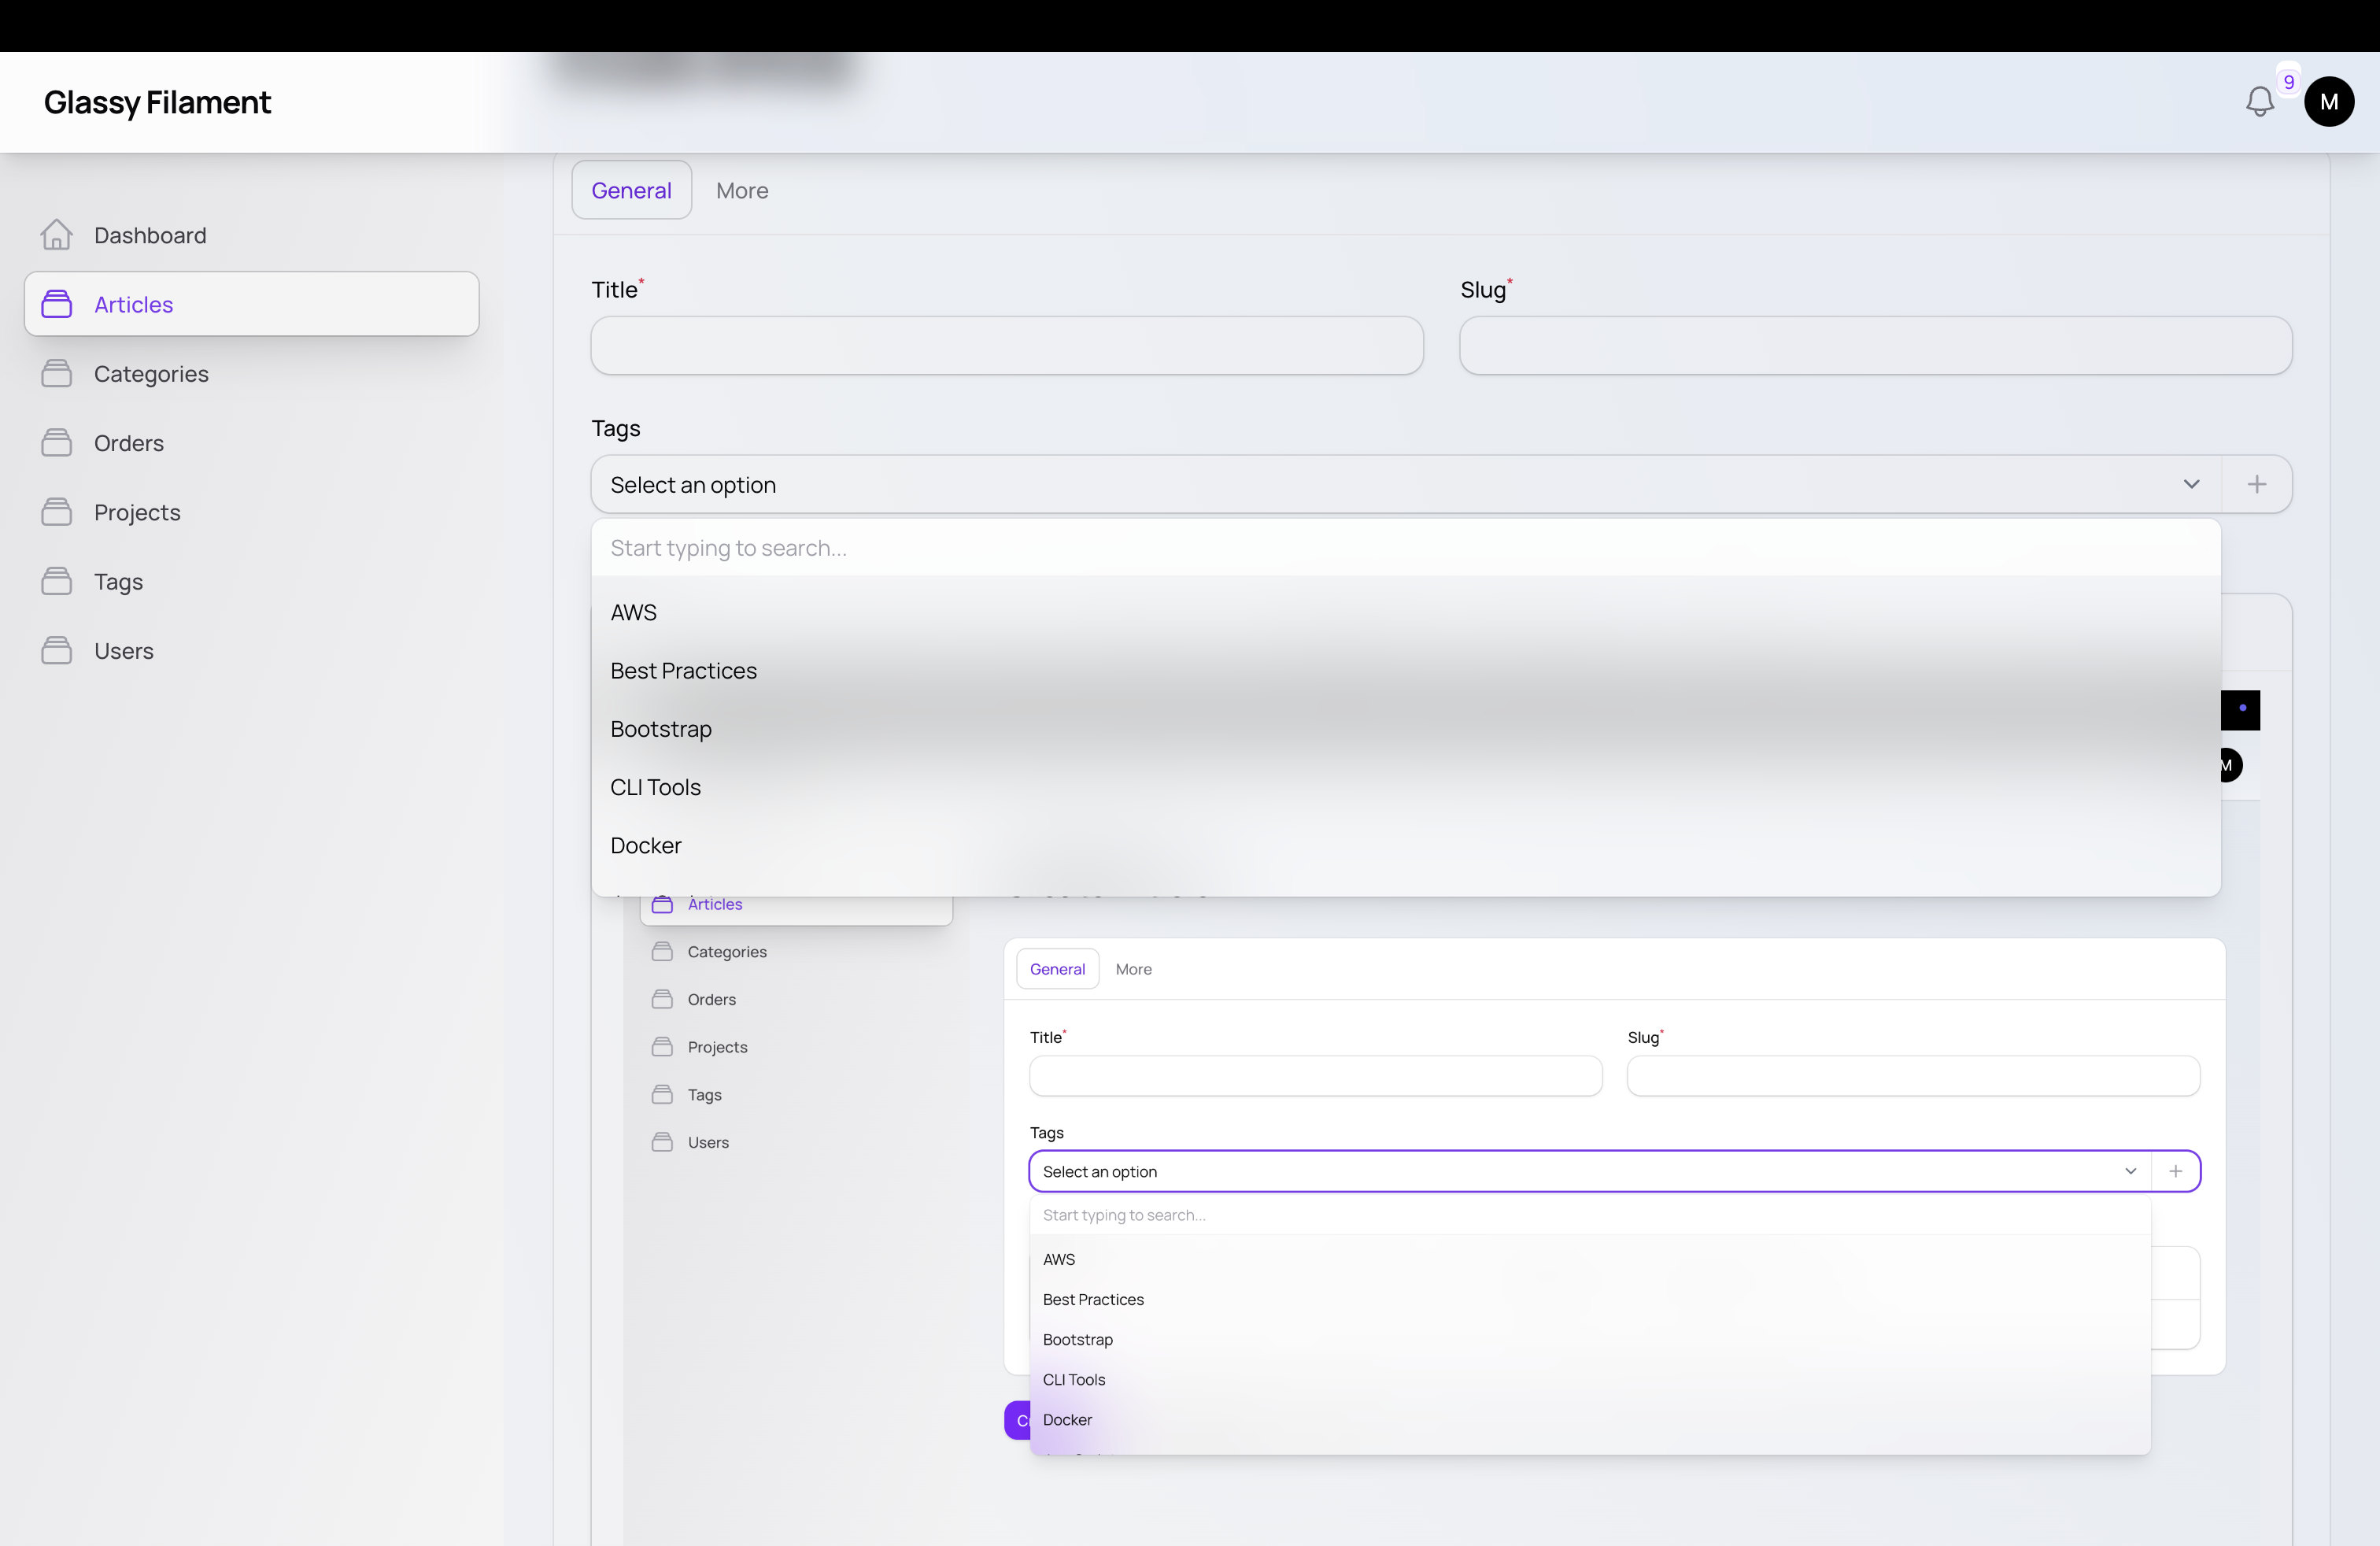Viewport: 2380px width, 1546px height.
Task: Click the Tags icon in embedded preview sidebar
Action: [662, 1094]
